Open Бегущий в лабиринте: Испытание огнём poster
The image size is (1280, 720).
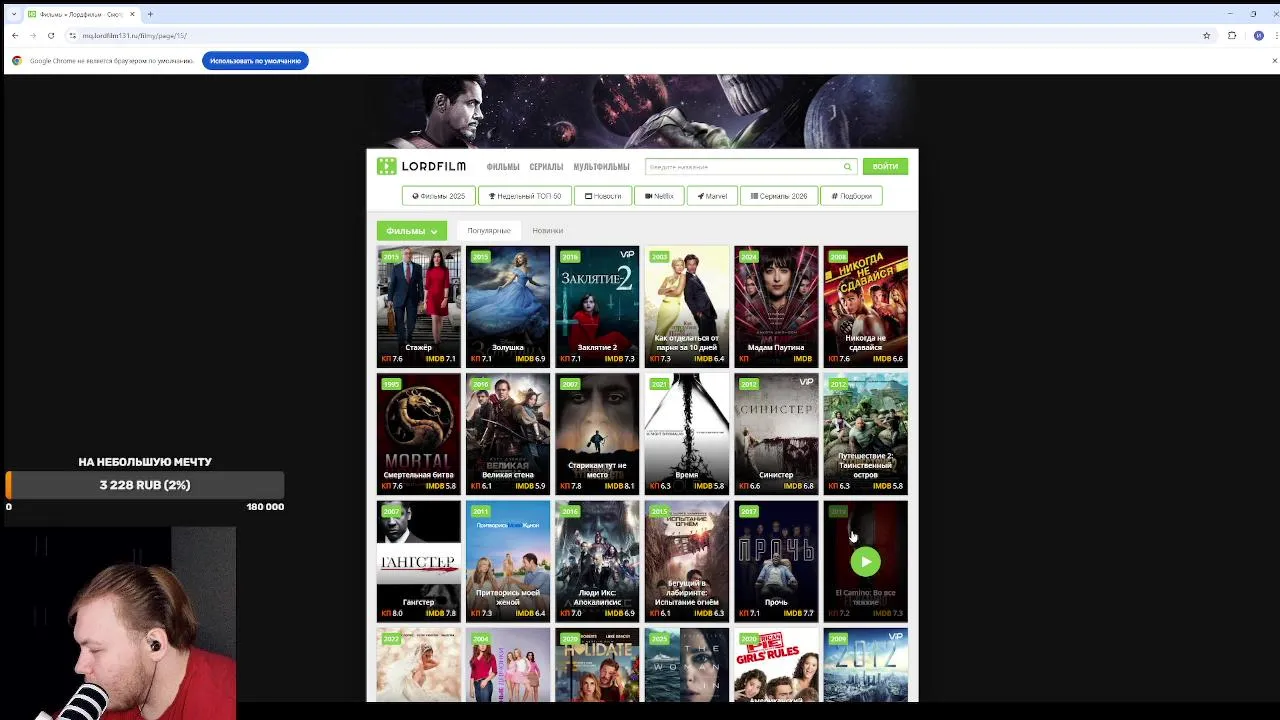pyautogui.click(x=687, y=561)
